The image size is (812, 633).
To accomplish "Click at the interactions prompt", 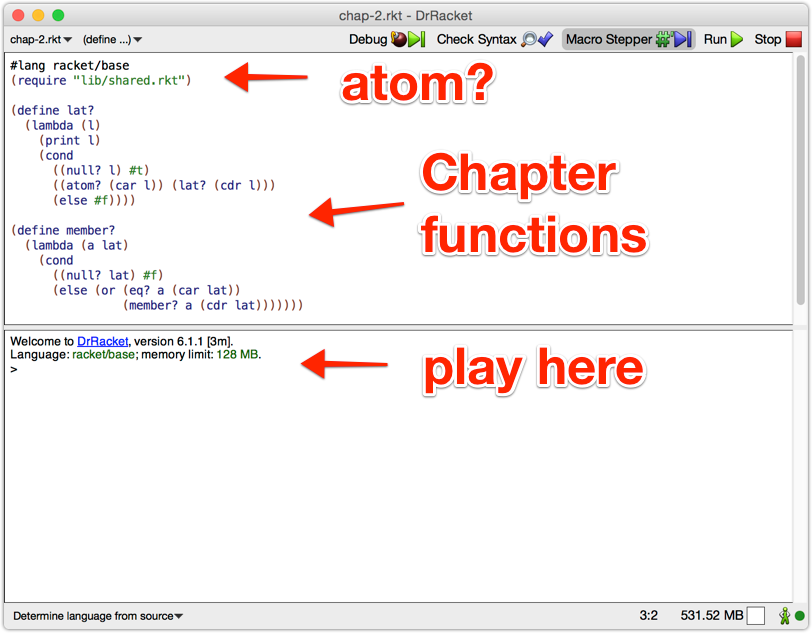I will tap(14, 369).
